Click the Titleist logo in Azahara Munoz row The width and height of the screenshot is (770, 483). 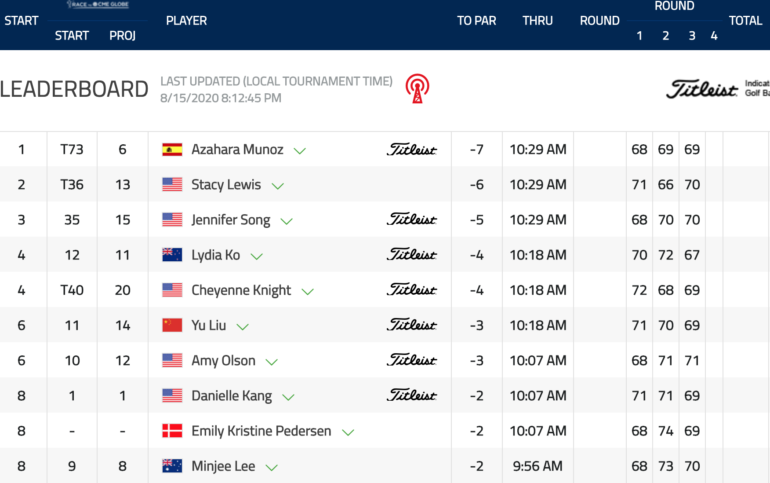tap(412, 149)
